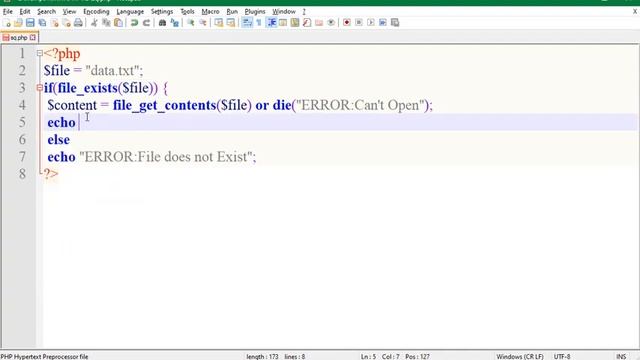Viewport: 640px width, 360px height.
Task: Open the View menu
Action: click(x=69, y=11)
